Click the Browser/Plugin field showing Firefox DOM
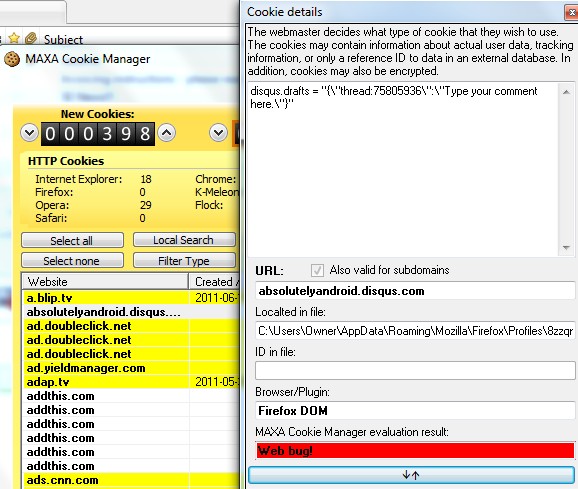Screen dimensions: 578x489 click(x=415, y=411)
